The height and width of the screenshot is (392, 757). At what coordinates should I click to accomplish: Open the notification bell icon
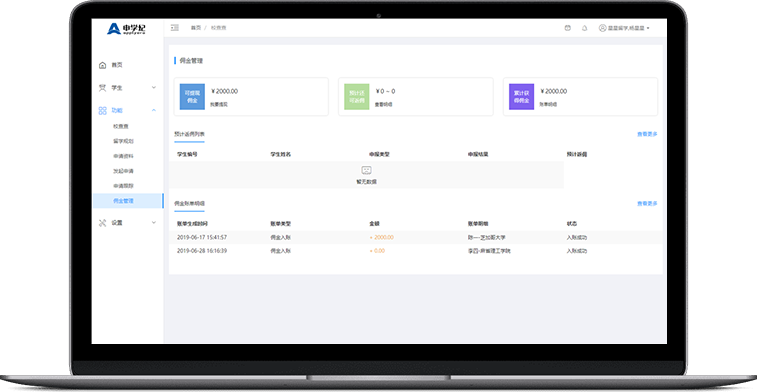pyautogui.click(x=584, y=28)
